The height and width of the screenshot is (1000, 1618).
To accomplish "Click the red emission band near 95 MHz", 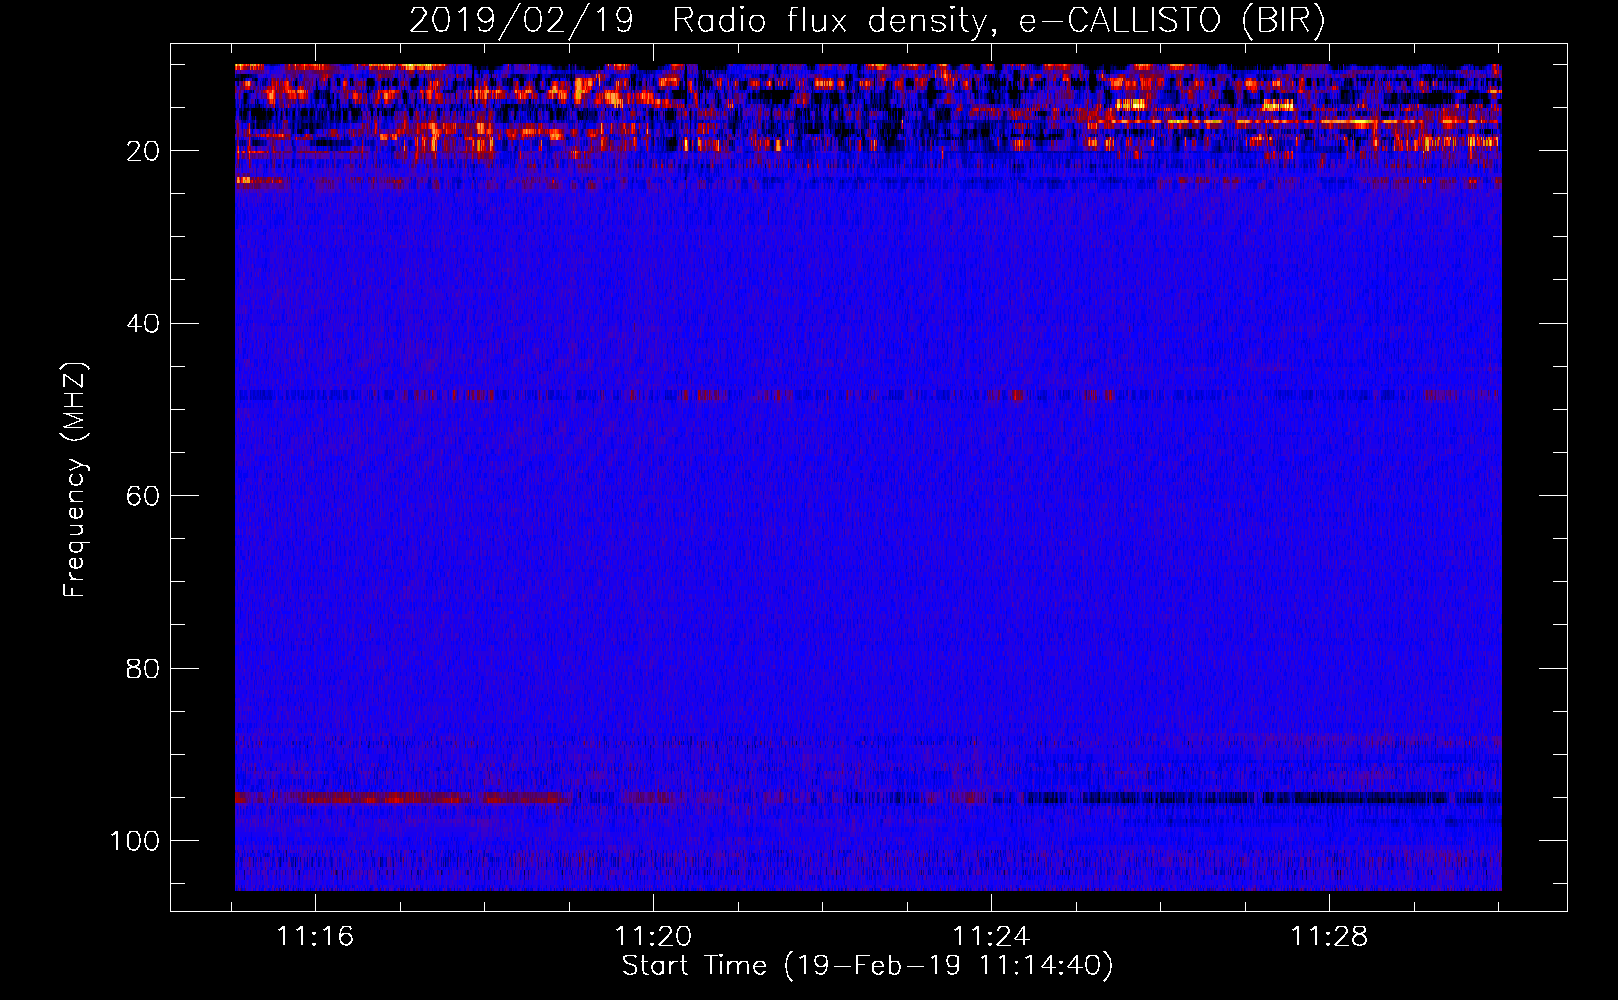I will (400, 798).
